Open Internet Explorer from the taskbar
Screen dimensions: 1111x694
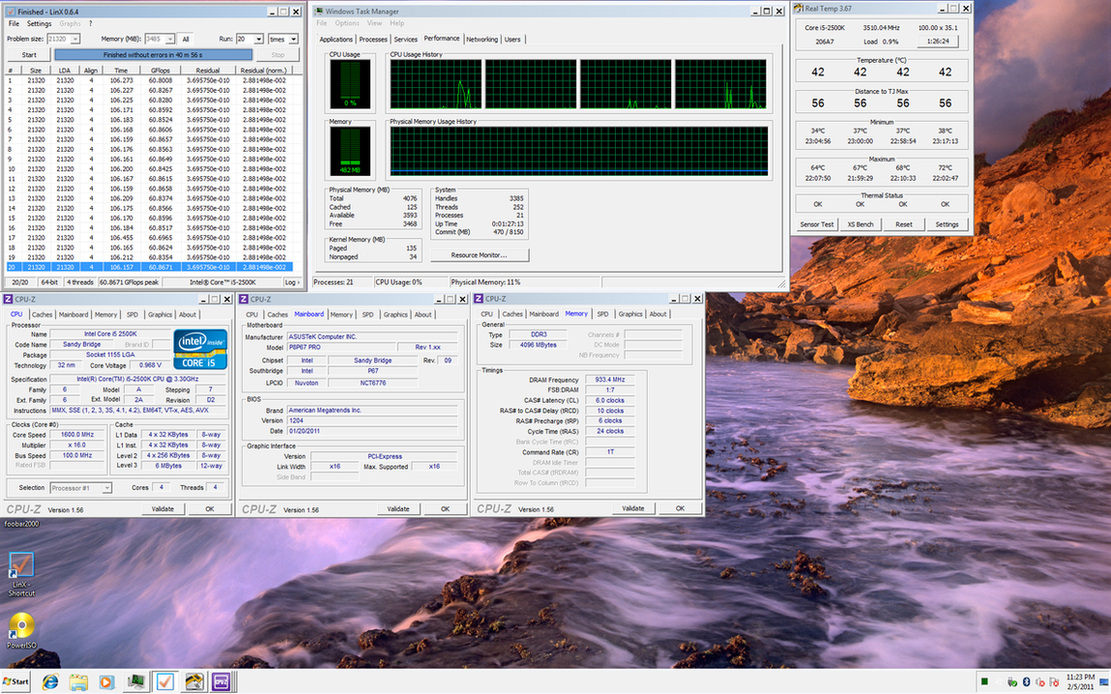pyautogui.click(x=49, y=681)
